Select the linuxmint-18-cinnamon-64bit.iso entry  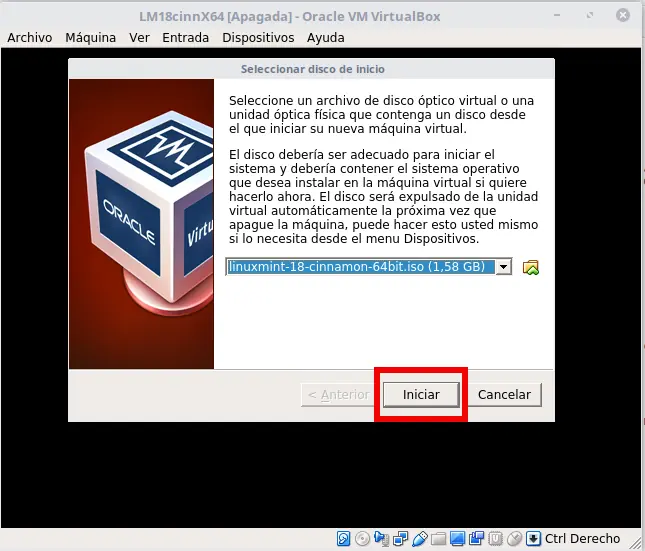(x=360, y=267)
